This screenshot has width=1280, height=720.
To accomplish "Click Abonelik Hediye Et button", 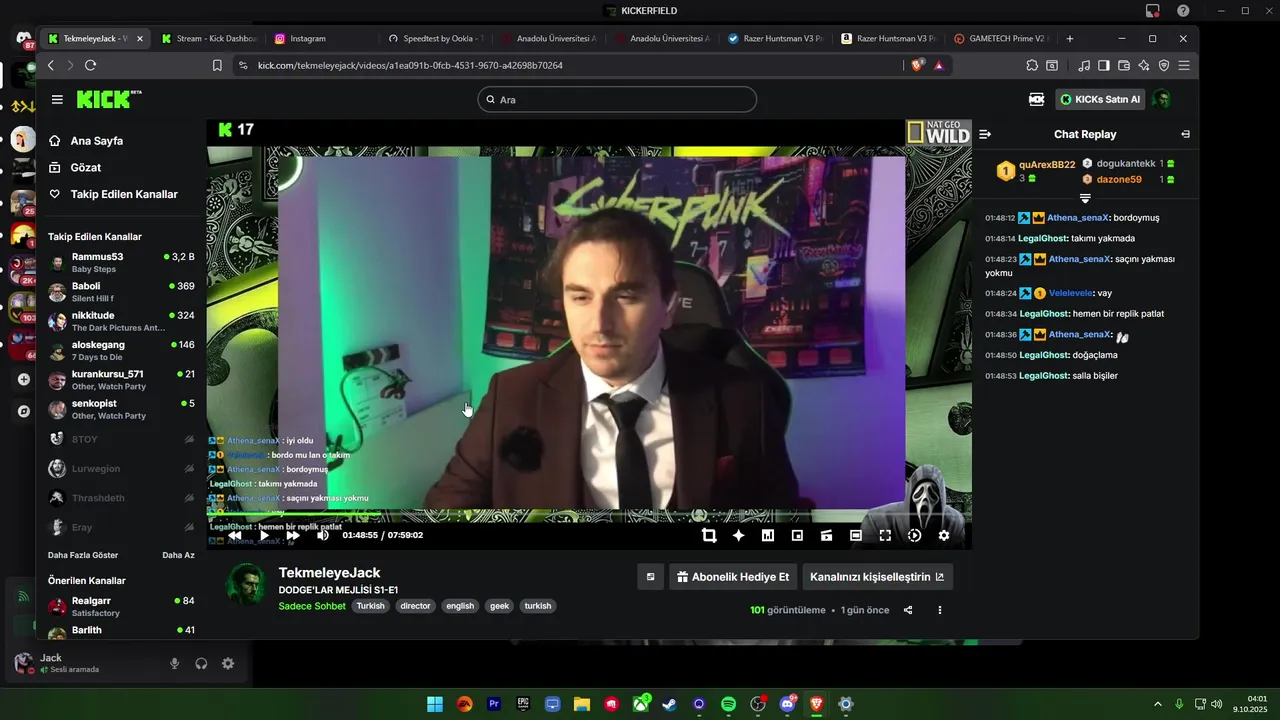I will tap(733, 577).
